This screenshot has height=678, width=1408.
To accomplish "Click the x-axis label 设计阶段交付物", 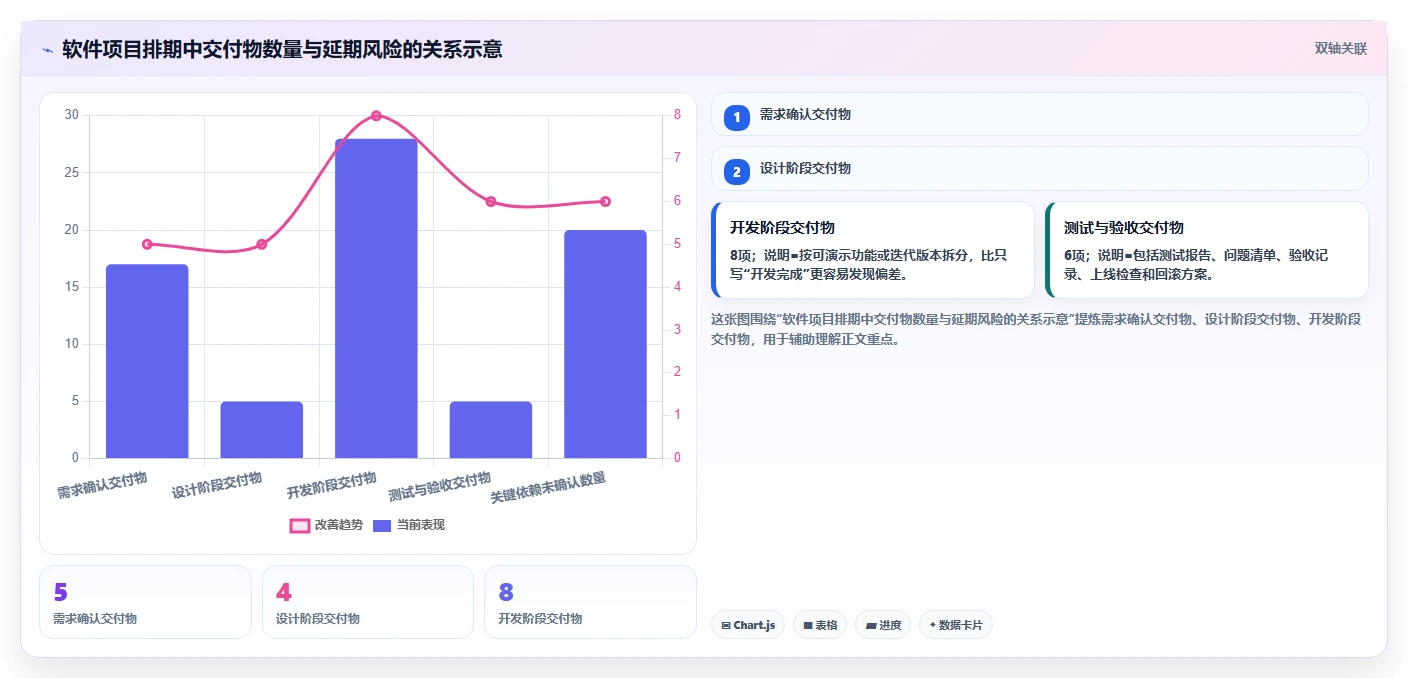I will (x=217, y=486).
